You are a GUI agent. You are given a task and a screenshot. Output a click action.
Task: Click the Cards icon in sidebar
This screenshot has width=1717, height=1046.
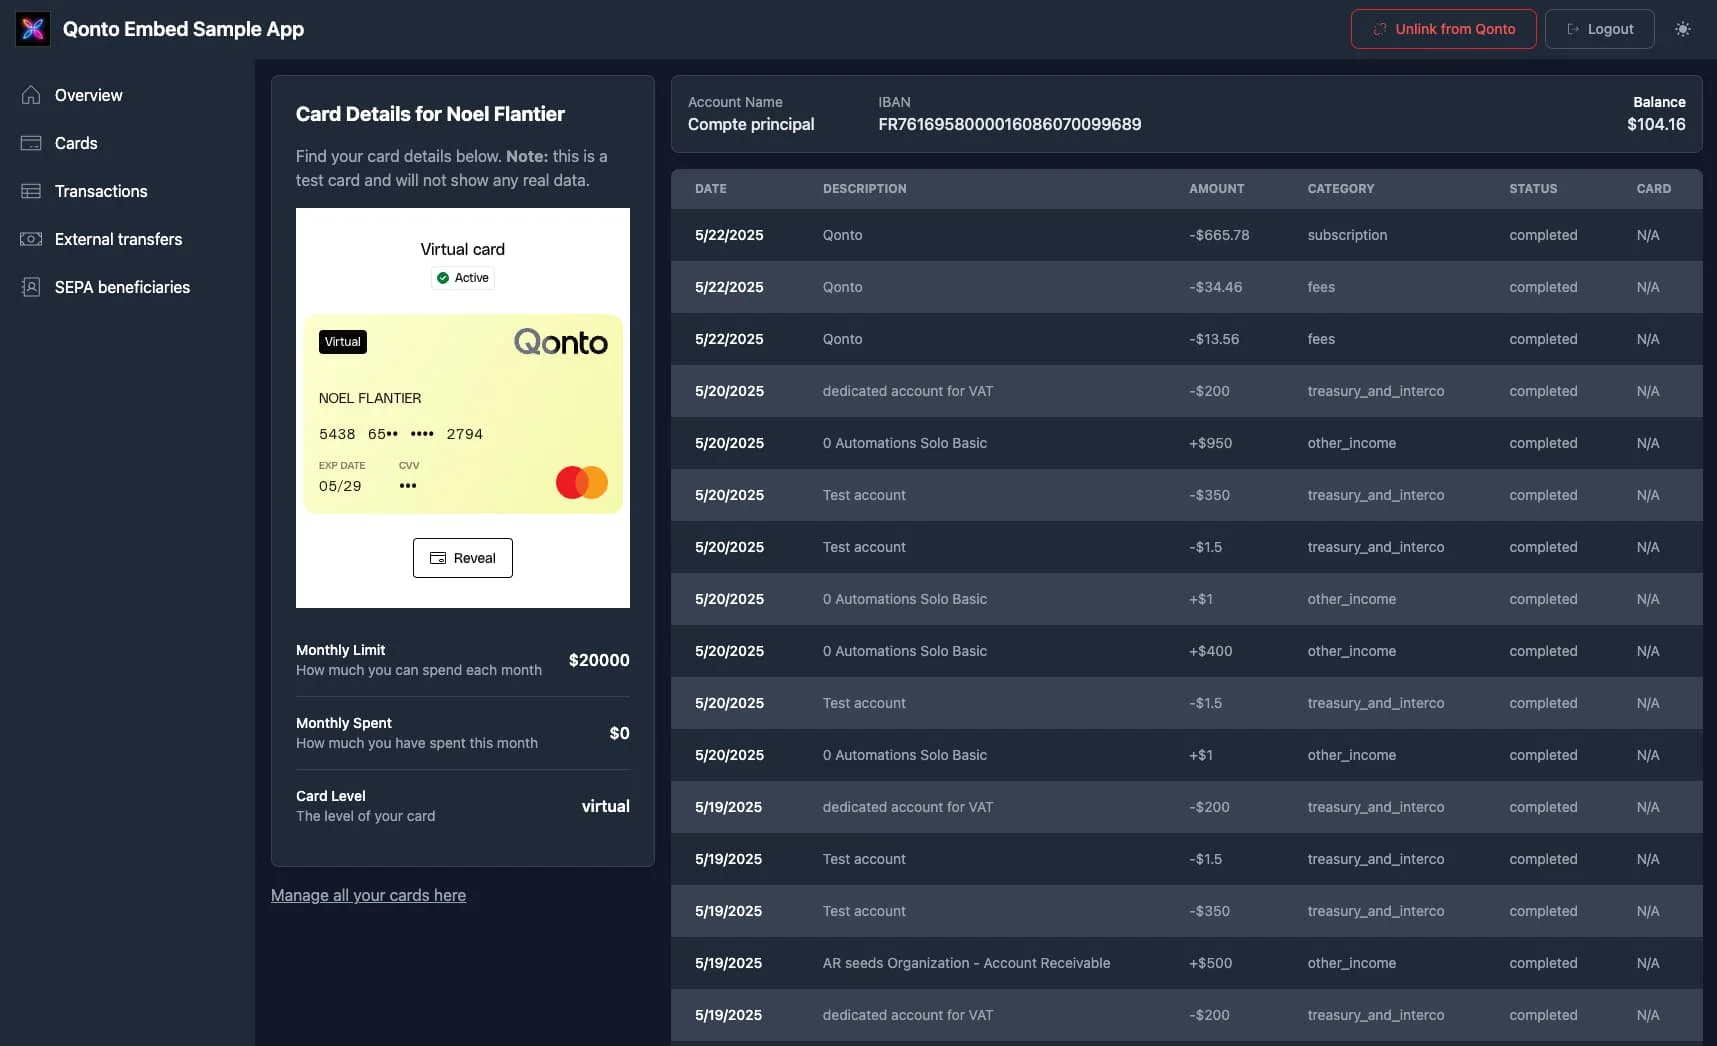point(31,143)
